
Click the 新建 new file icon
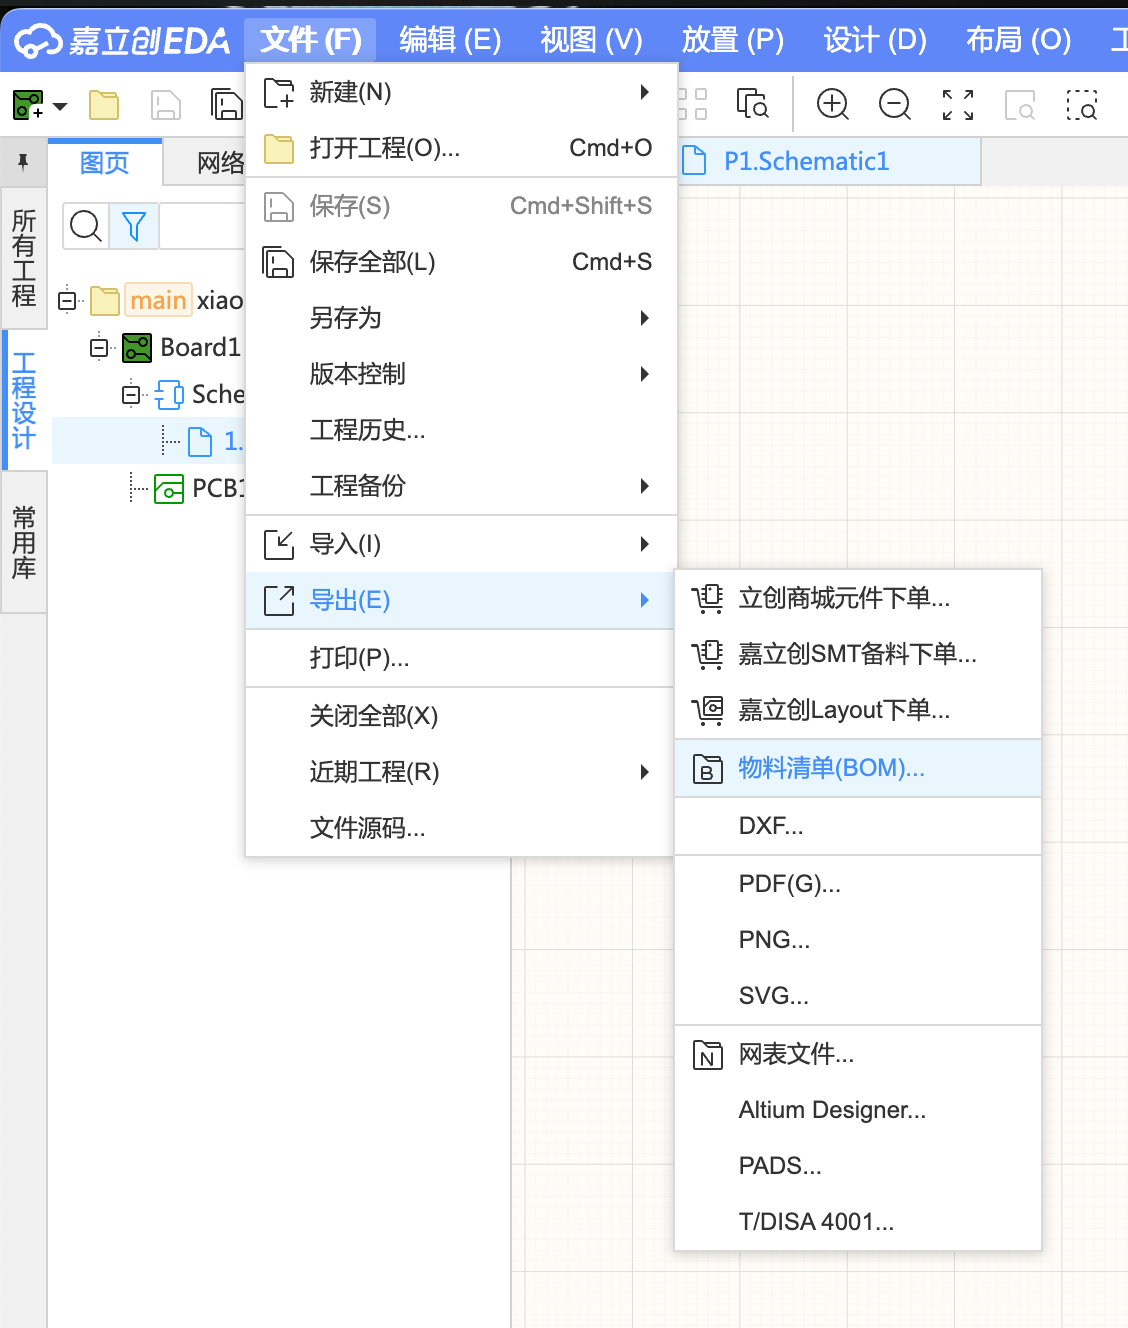[x=279, y=92]
